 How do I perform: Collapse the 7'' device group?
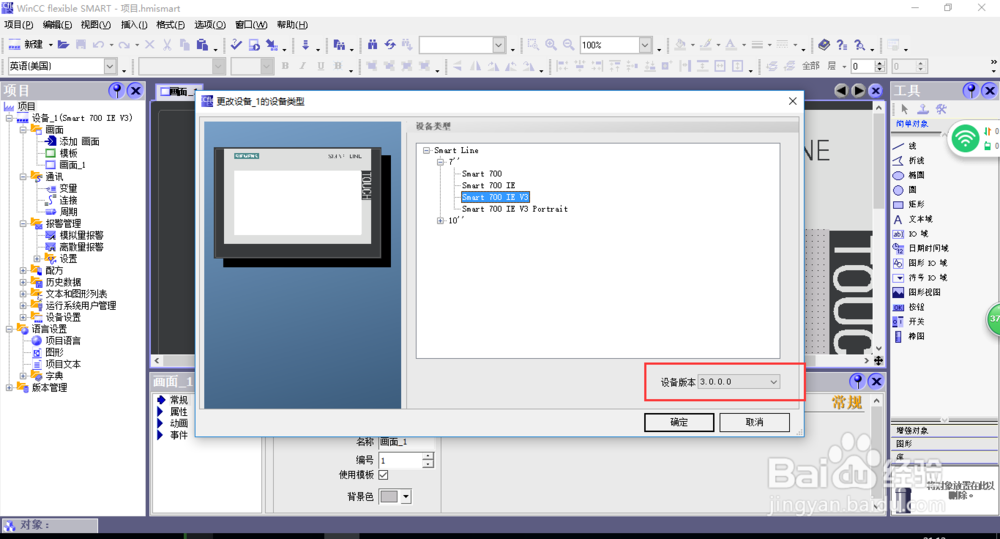pyautogui.click(x=440, y=162)
